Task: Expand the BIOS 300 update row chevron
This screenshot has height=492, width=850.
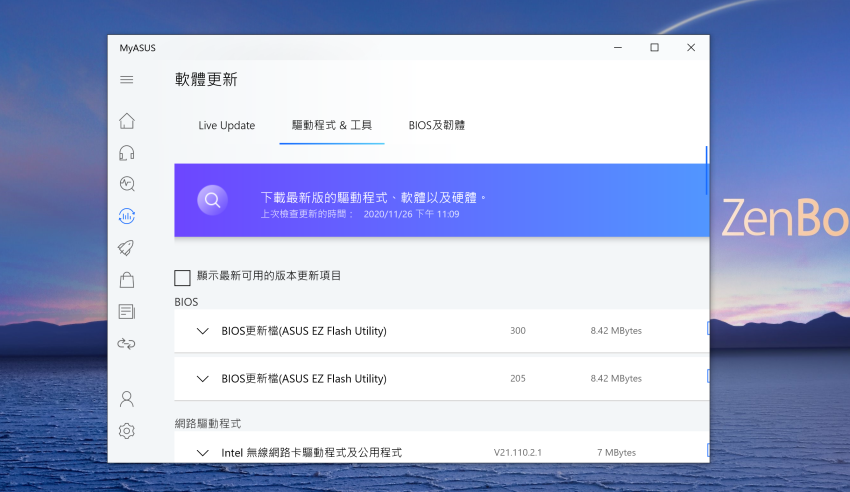Action: click(203, 331)
